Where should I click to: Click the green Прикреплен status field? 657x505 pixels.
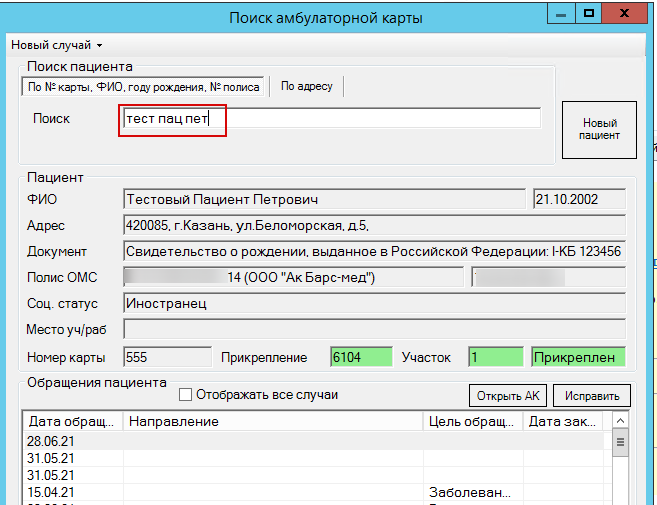coord(578,356)
